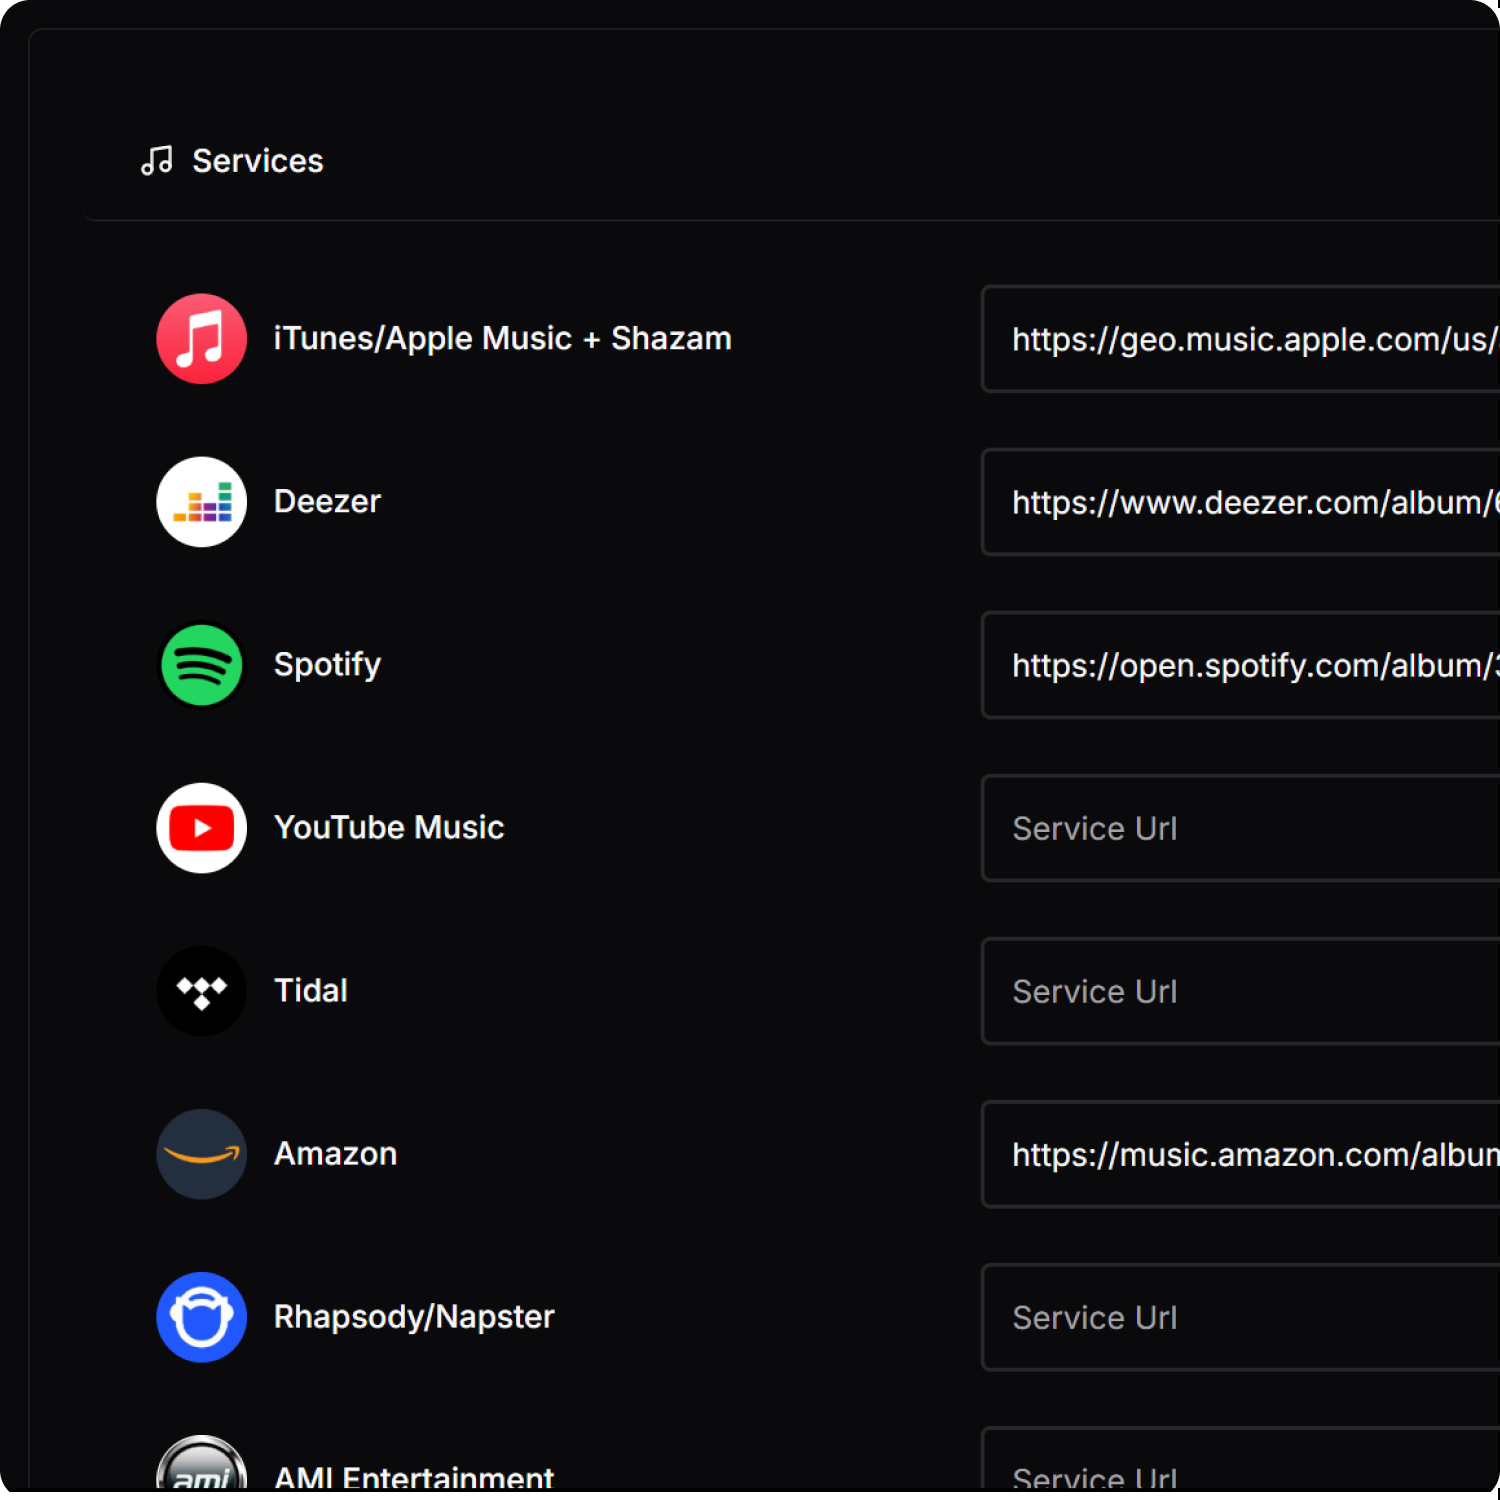Click the Apple Music URL field
Image resolution: width=1500 pixels, height=1500 pixels.
(x=1240, y=339)
